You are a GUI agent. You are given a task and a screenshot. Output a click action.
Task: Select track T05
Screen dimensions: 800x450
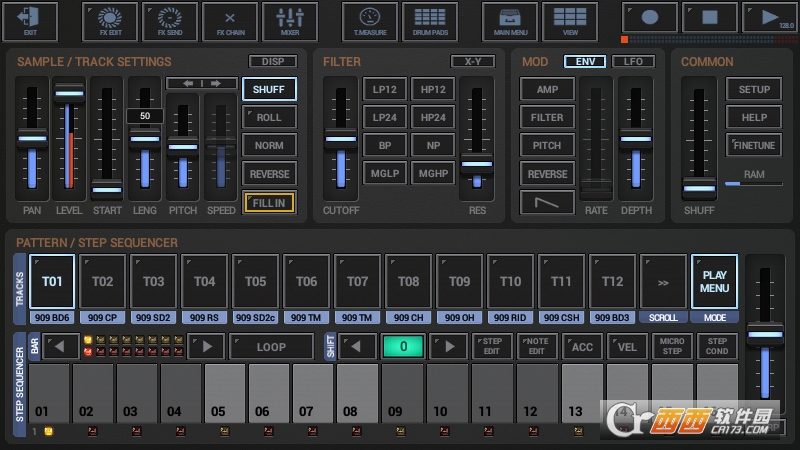[x=256, y=281]
